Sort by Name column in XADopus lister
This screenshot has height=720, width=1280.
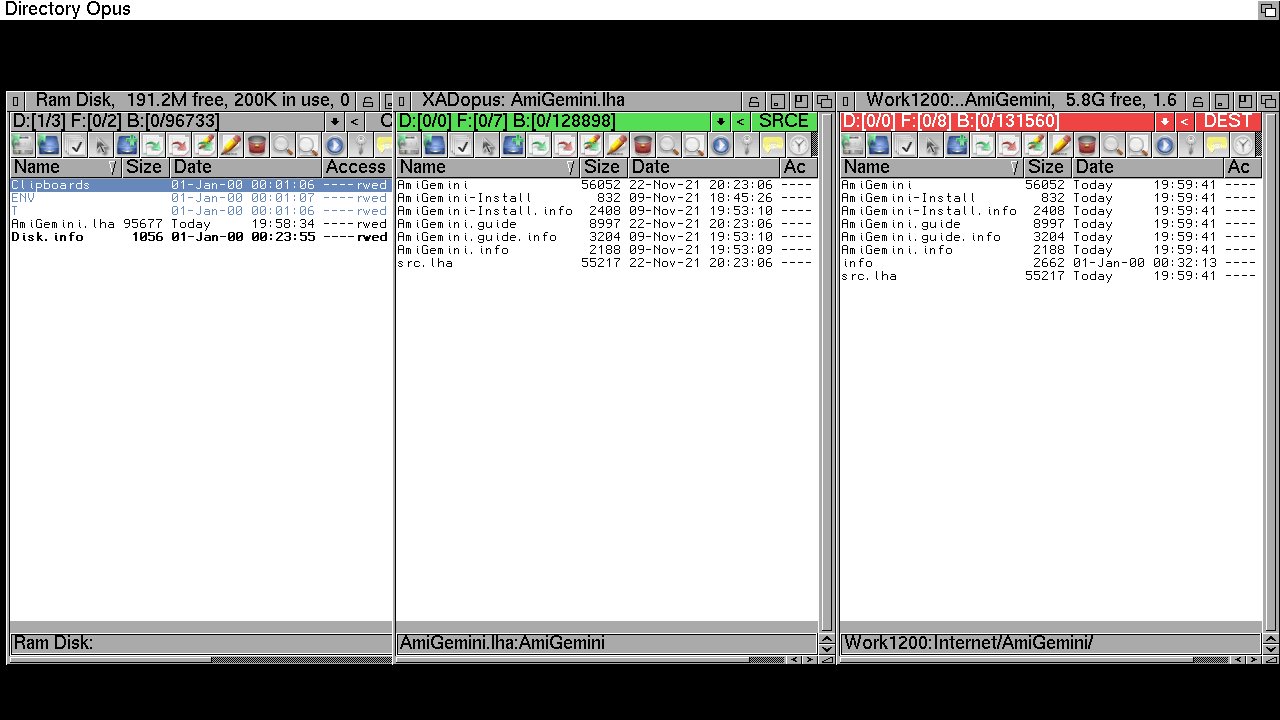(x=488, y=167)
